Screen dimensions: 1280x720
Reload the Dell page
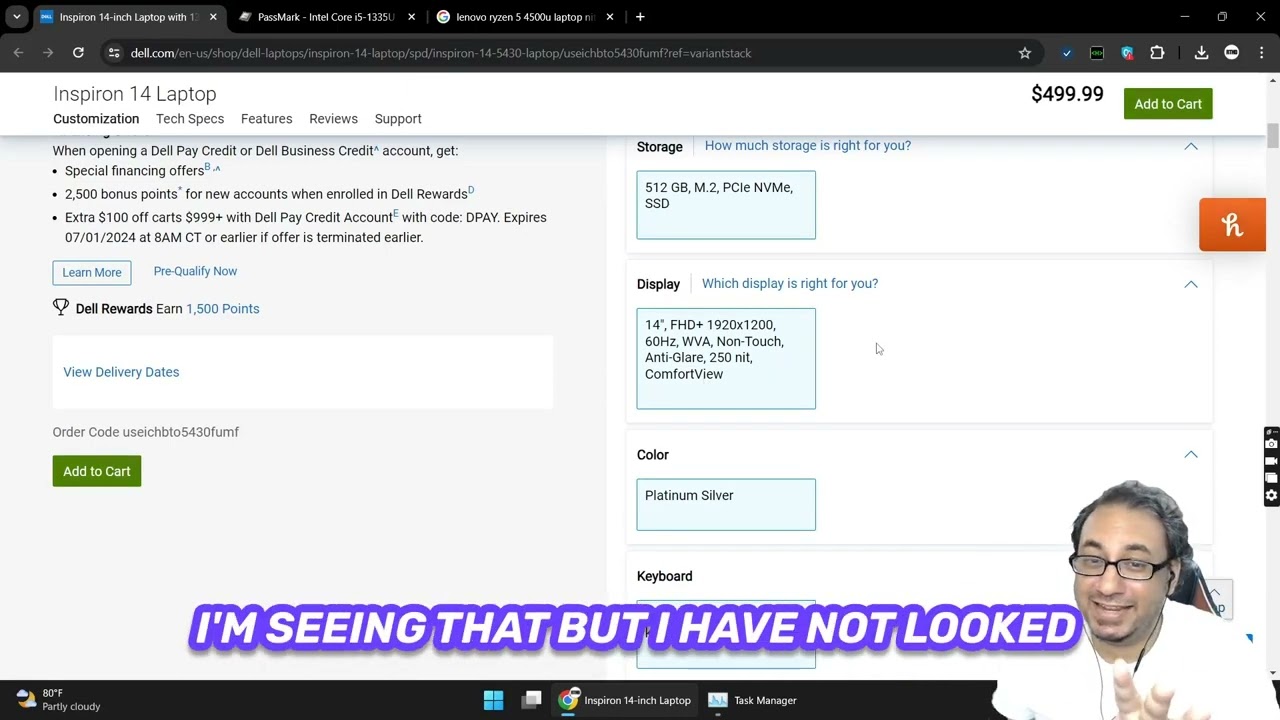click(x=78, y=53)
